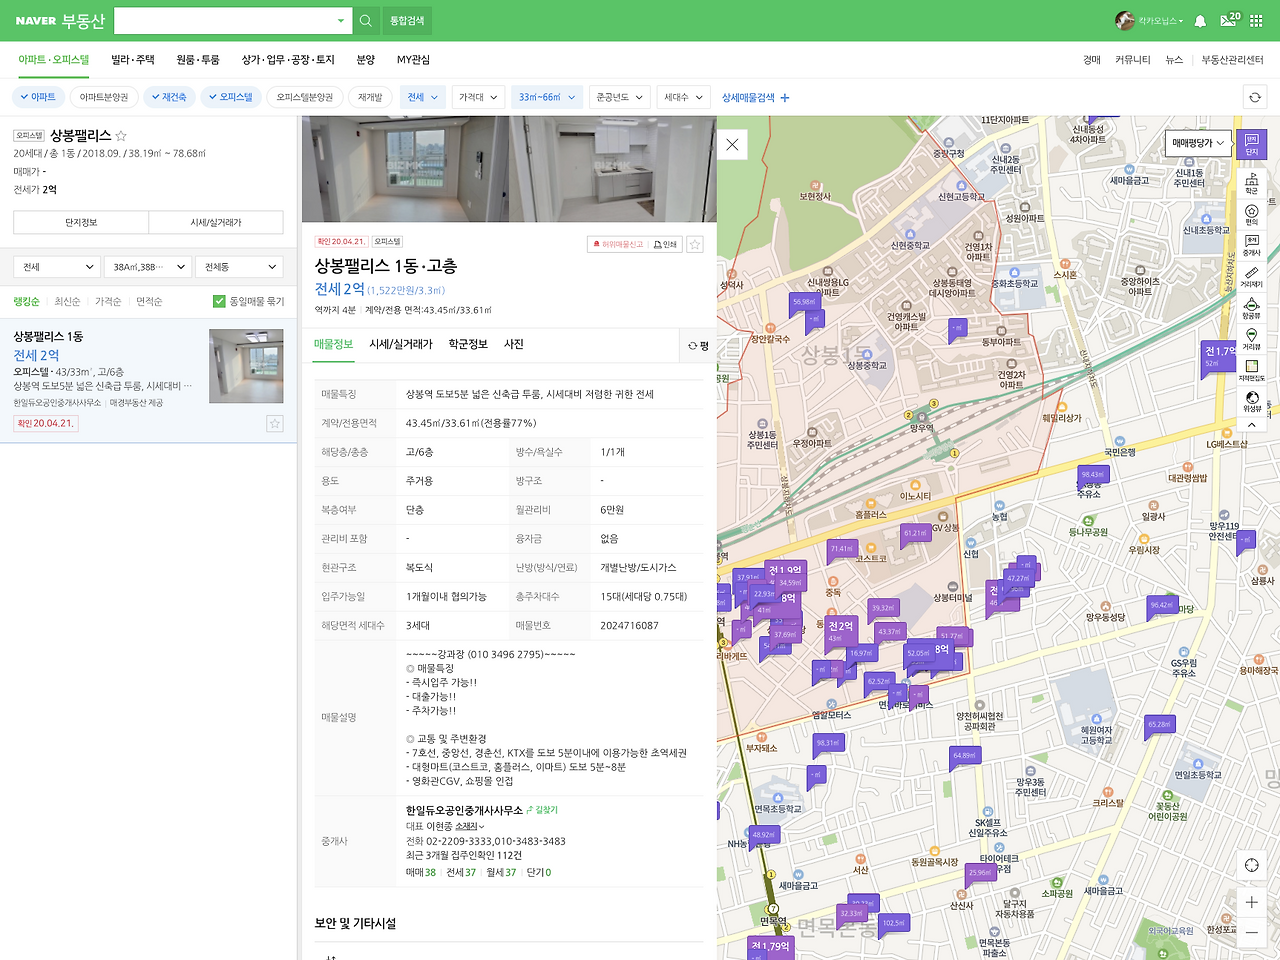Open 부동산관리센터 link

coord(1232,60)
